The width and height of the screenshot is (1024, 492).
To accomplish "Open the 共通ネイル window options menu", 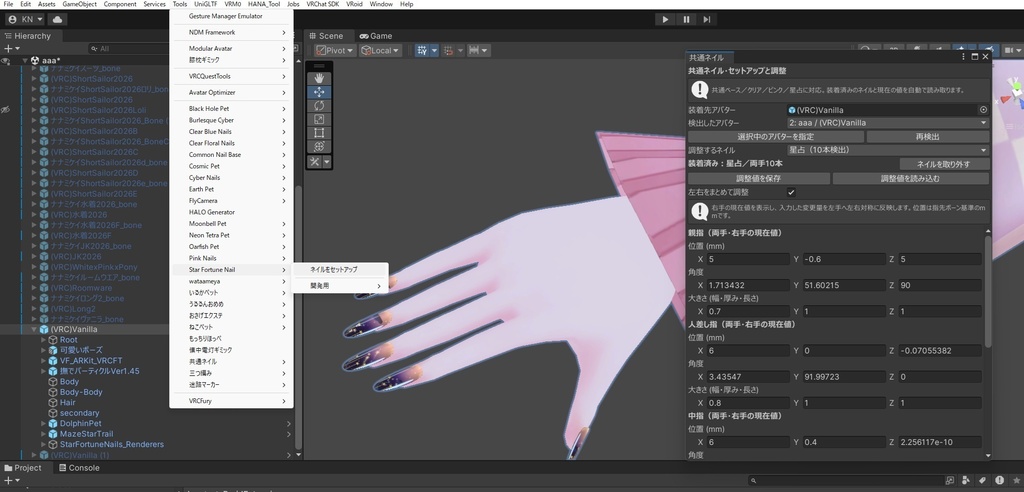I will (x=963, y=57).
